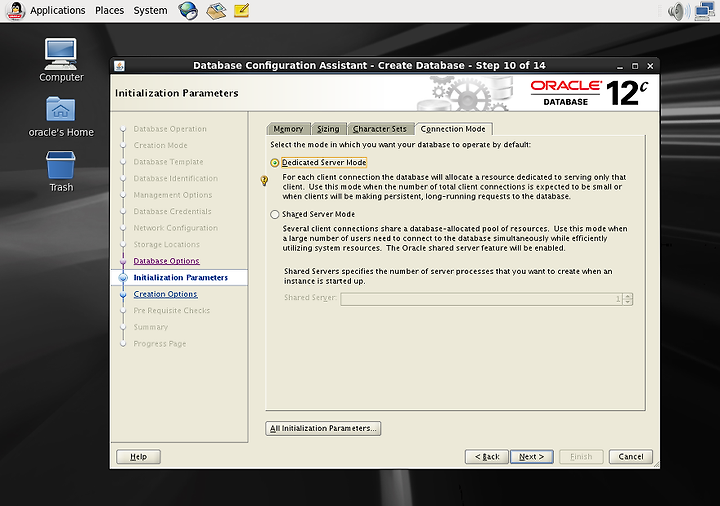Decrease Shared Server count with down arrow
This screenshot has width=720, height=506.
[628, 302]
